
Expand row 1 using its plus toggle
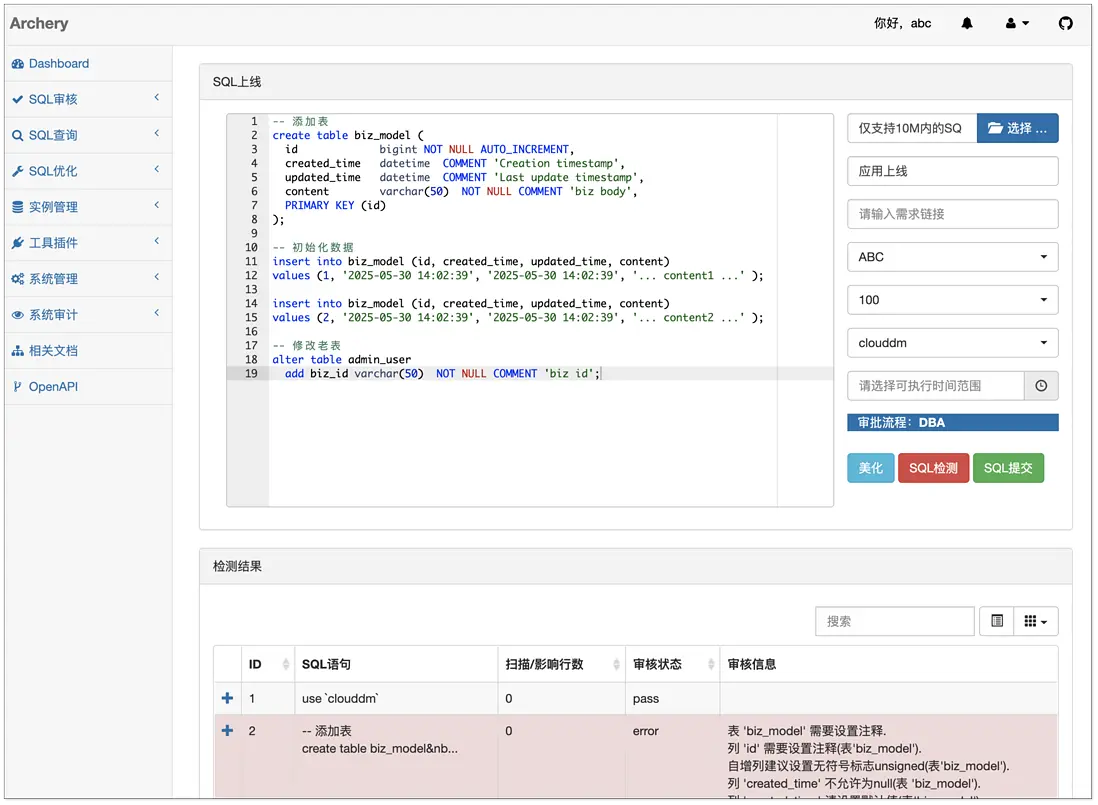coord(227,698)
